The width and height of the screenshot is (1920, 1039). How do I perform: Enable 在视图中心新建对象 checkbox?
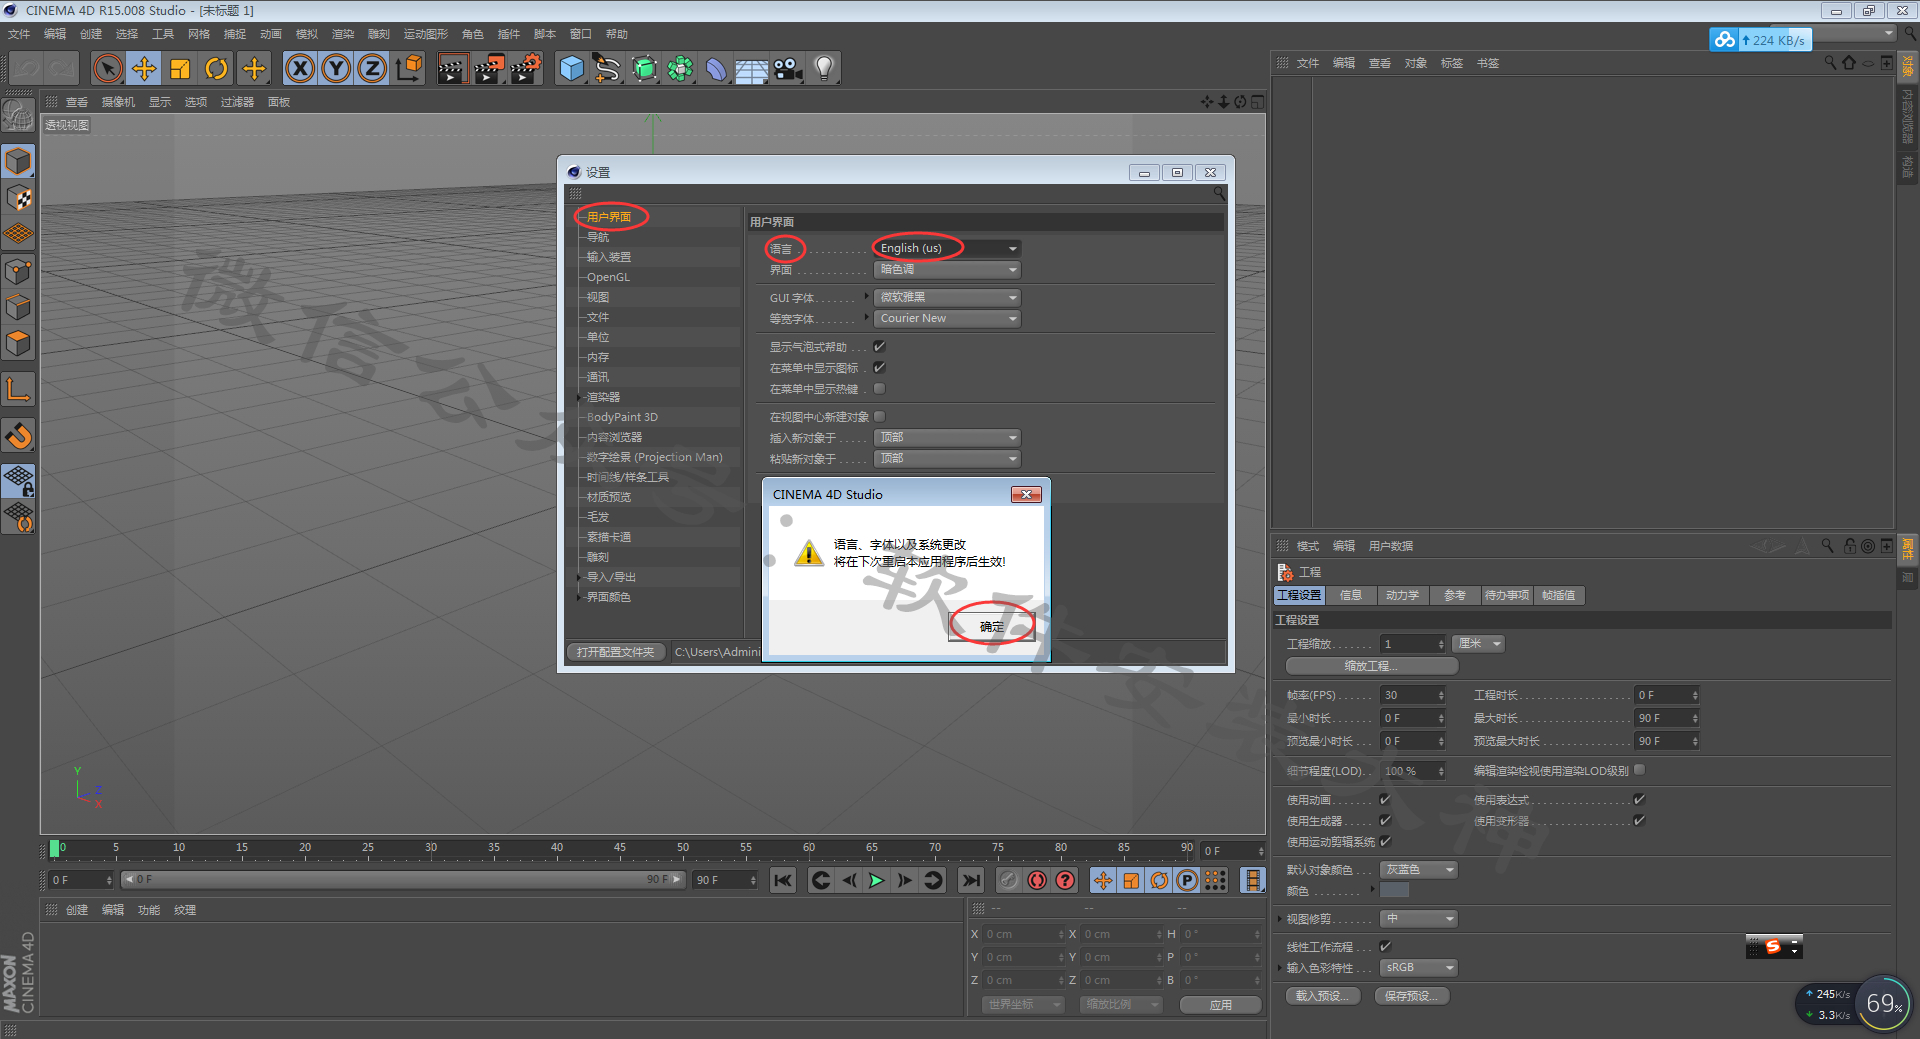point(880,416)
